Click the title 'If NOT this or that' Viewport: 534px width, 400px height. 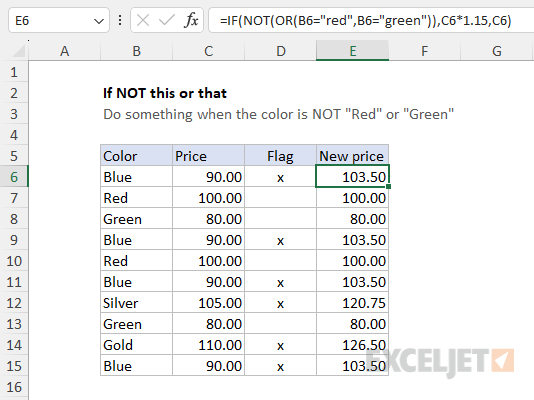coord(165,93)
